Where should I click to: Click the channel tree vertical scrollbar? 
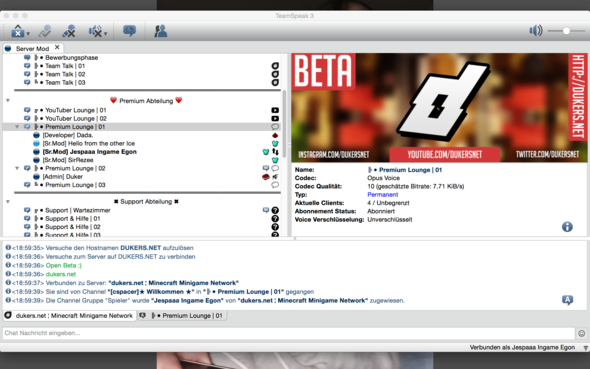[284, 124]
